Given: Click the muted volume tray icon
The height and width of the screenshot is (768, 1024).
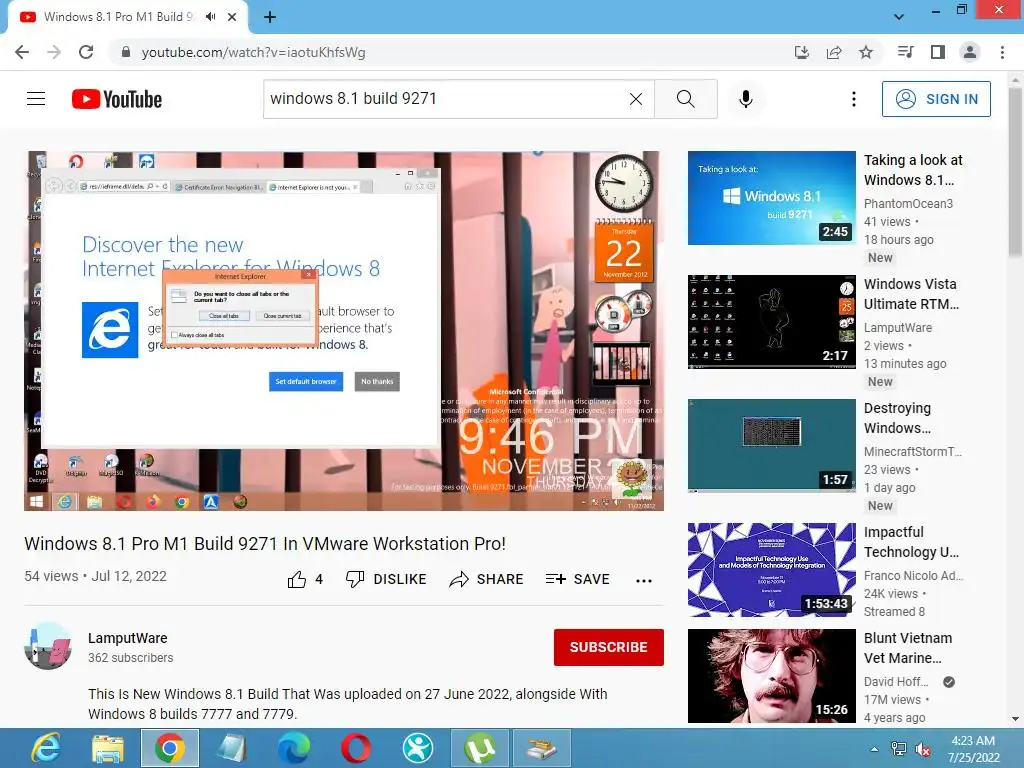Looking at the screenshot, I should pyautogui.click(x=923, y=749).
